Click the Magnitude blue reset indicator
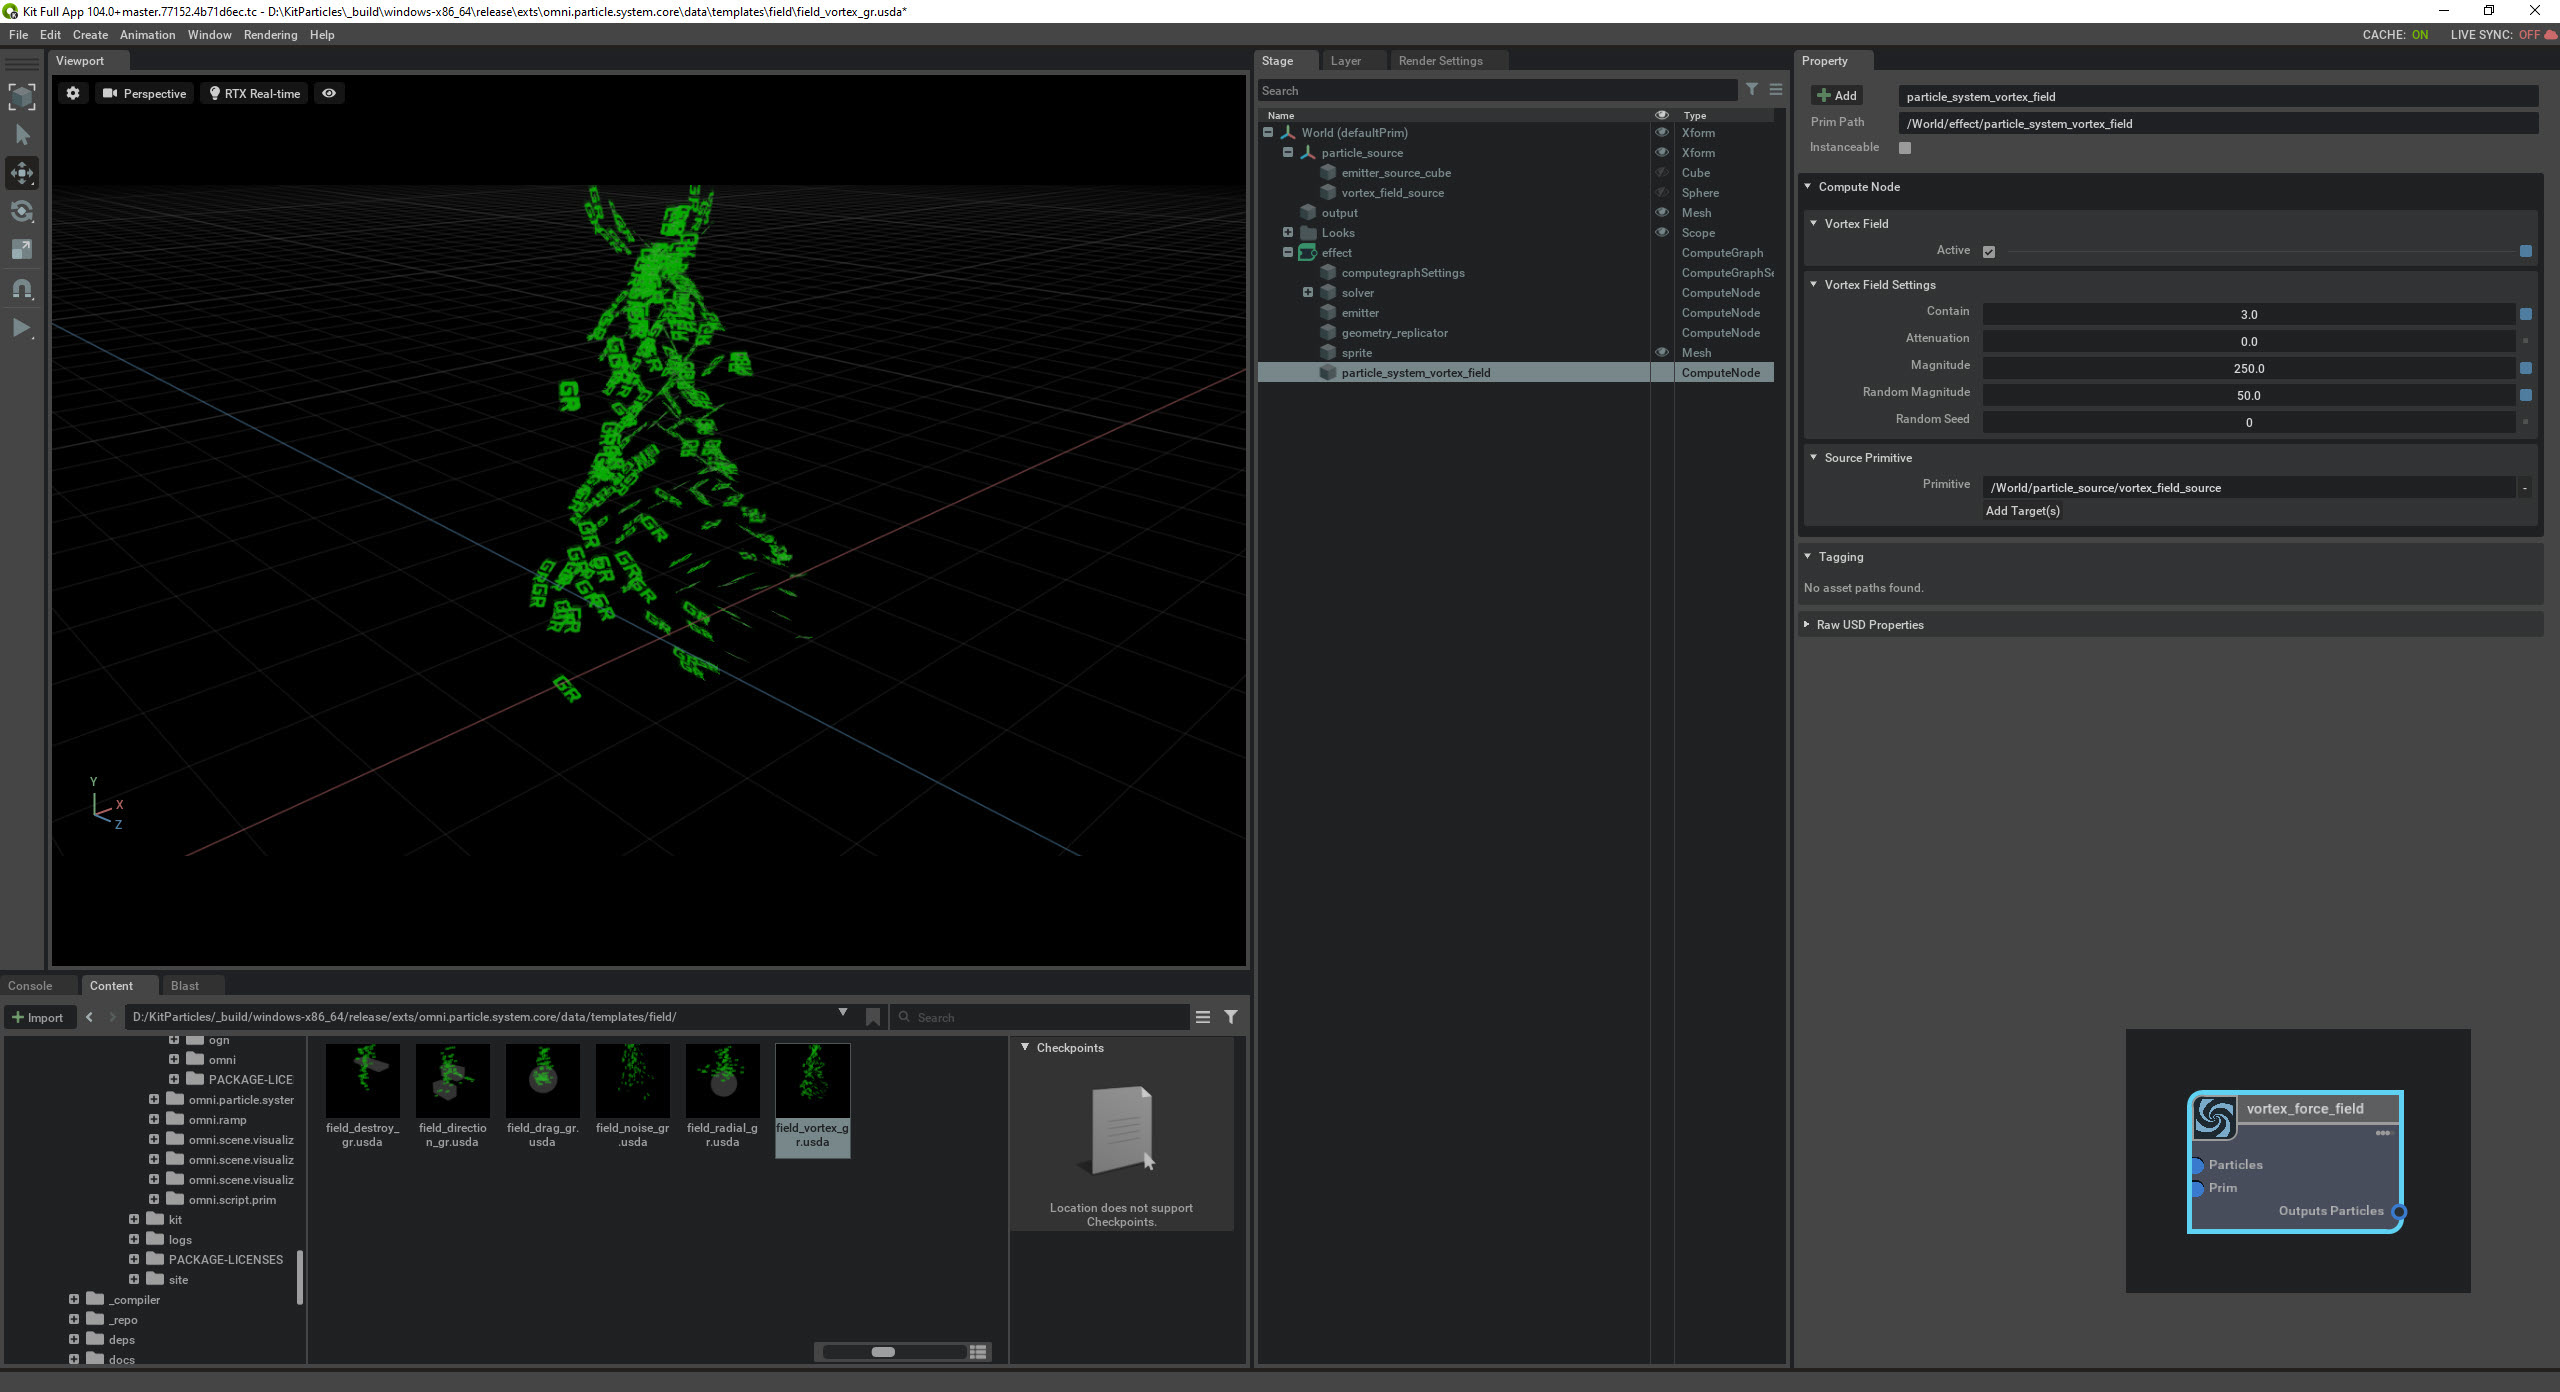Viewport: 2560px width, 1392px height. 2526,369
